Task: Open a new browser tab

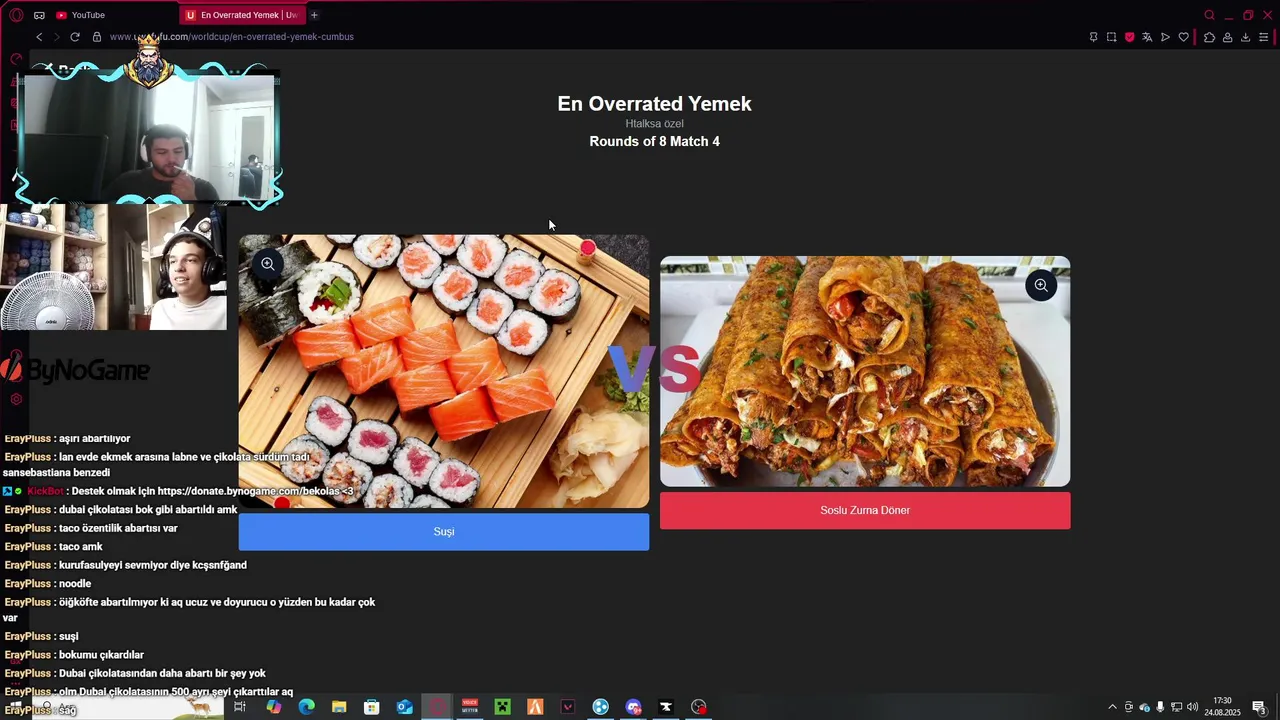Action: (314, 15)
